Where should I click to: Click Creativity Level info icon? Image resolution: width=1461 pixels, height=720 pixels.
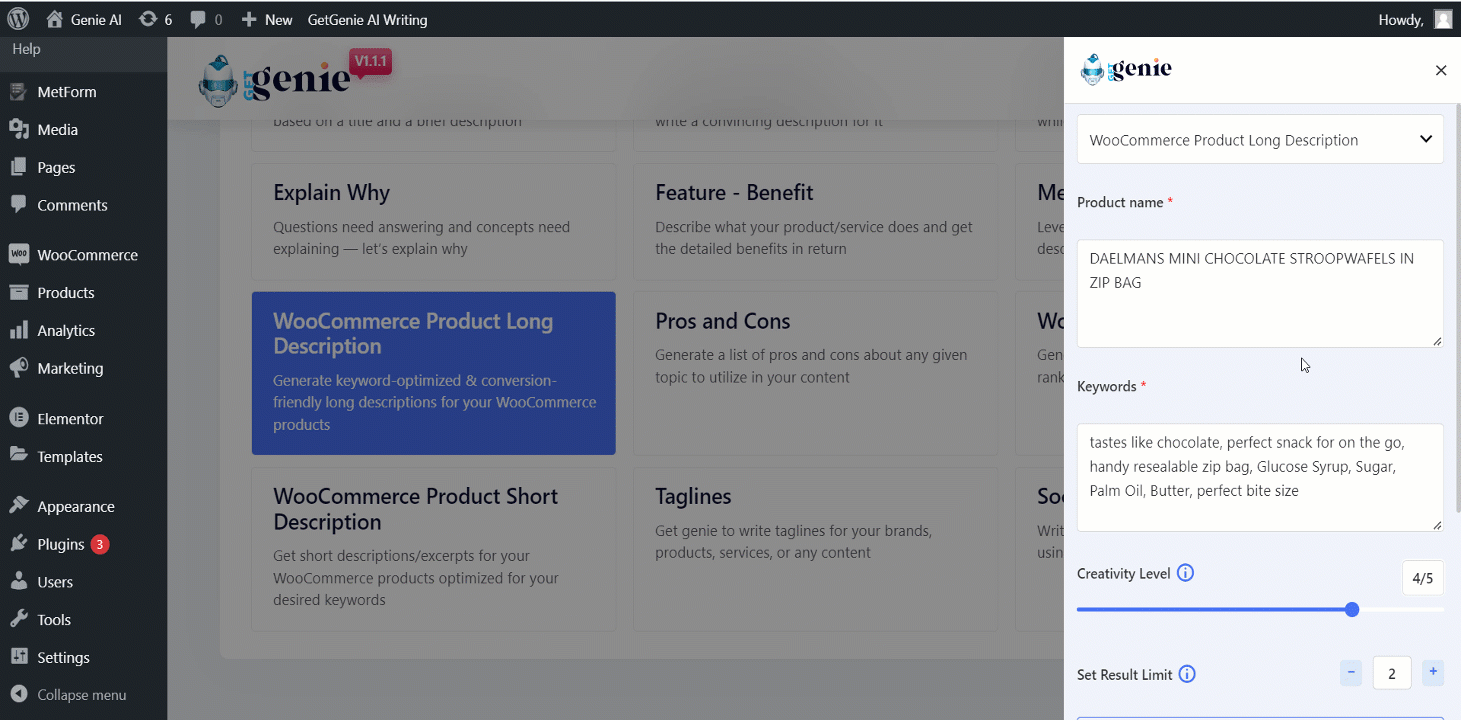pyautogui.click(x=1185, y=573)
